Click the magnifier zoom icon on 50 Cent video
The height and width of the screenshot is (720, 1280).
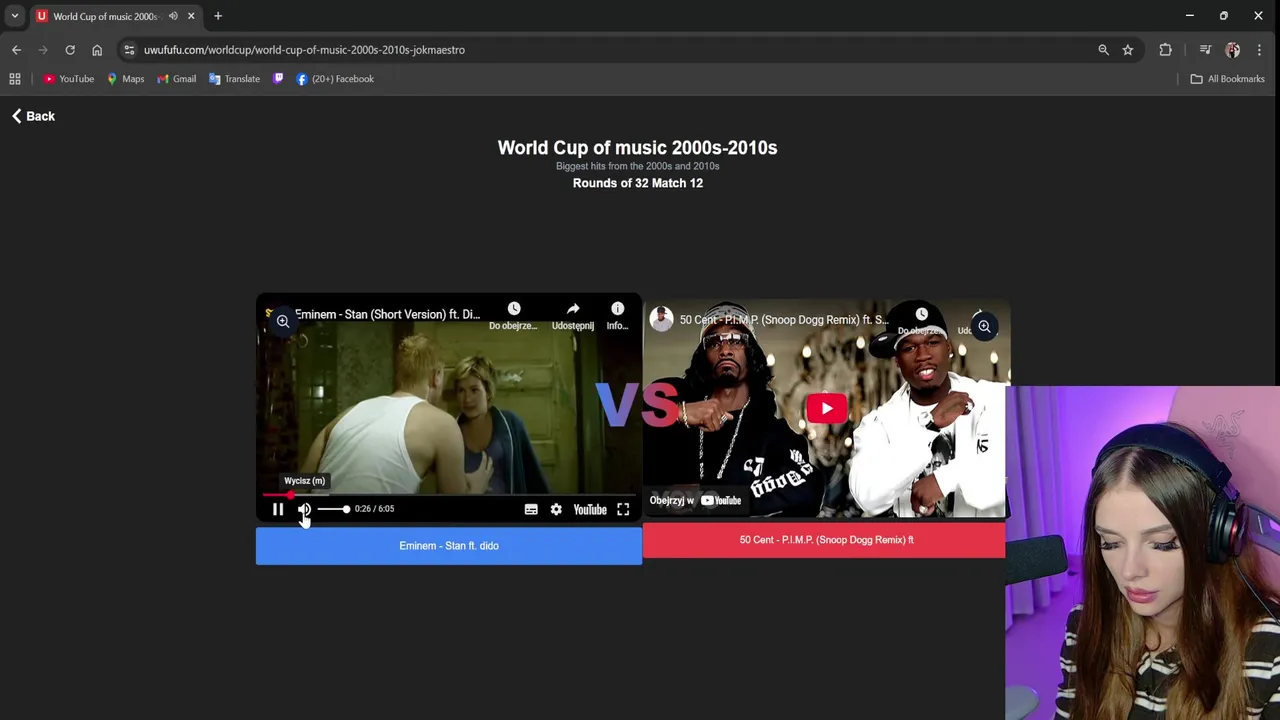click(984, 326)
